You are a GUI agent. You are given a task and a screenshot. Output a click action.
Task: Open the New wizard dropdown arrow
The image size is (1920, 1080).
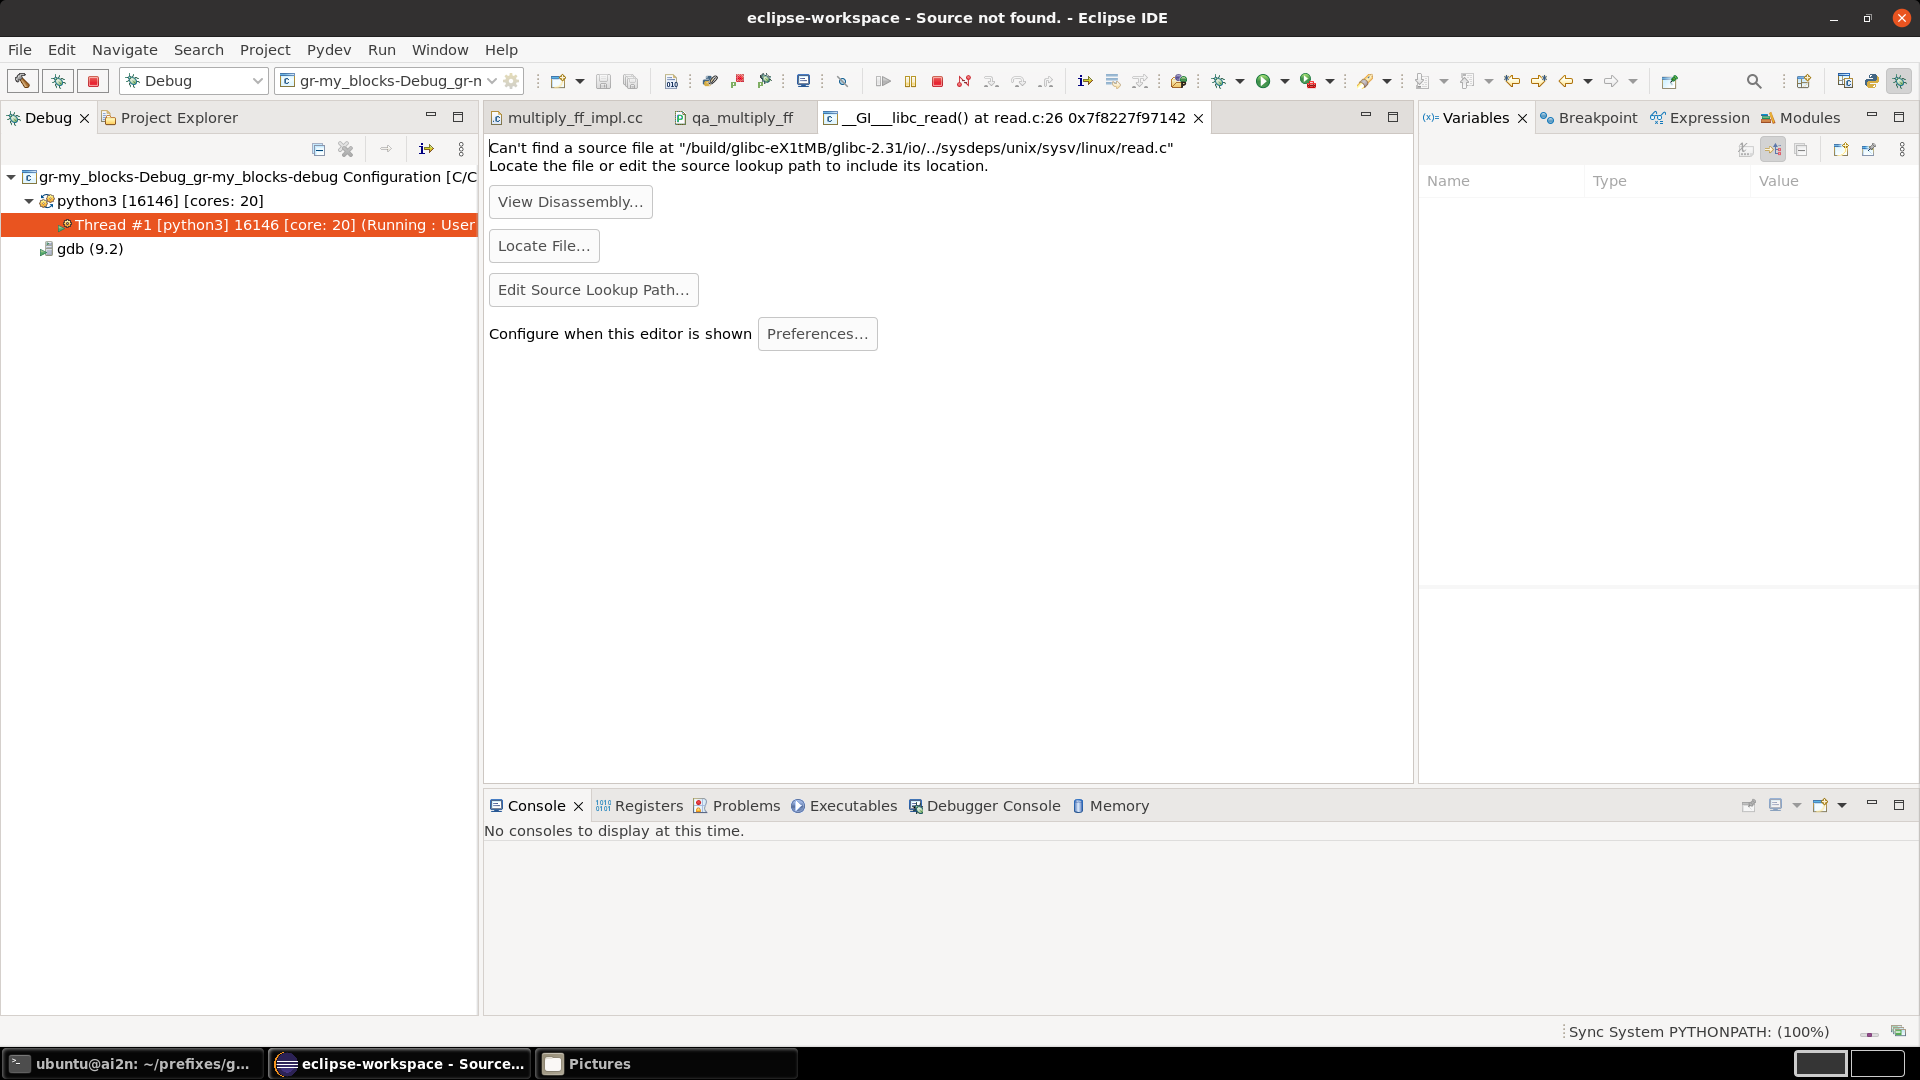pyautogui.click(x=579, y=81)
